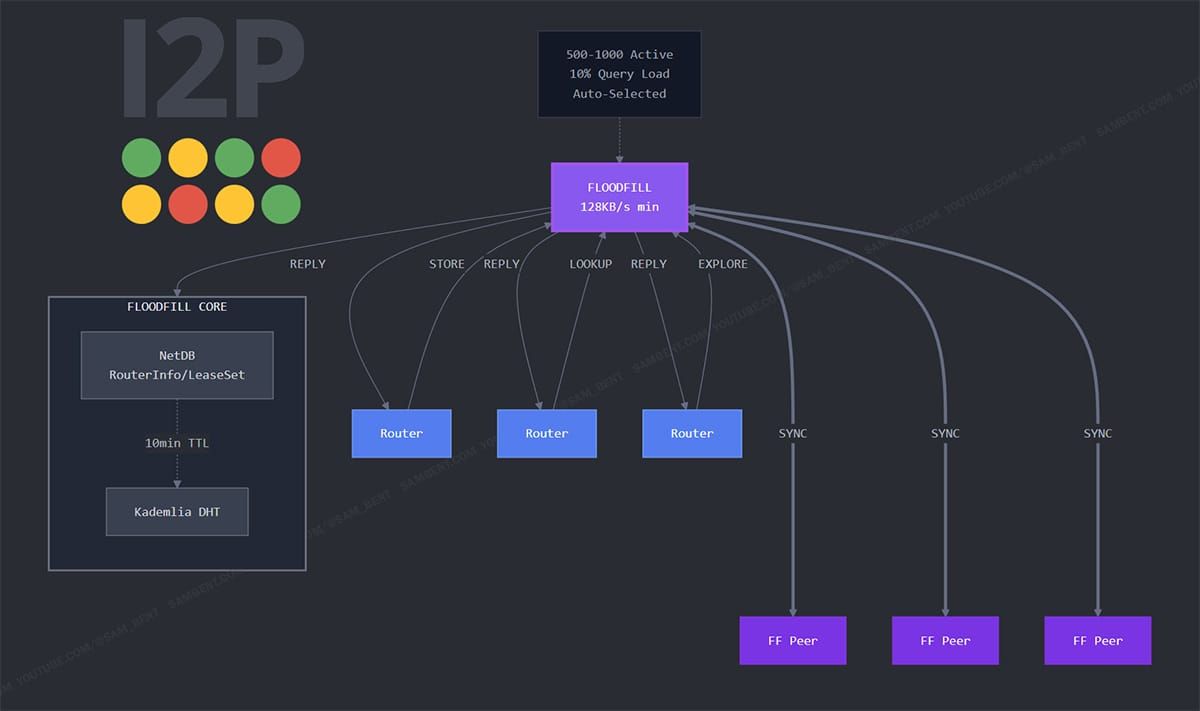Toggle the green circle in the top-left row
1200x711 pixels.
(142, 157)
